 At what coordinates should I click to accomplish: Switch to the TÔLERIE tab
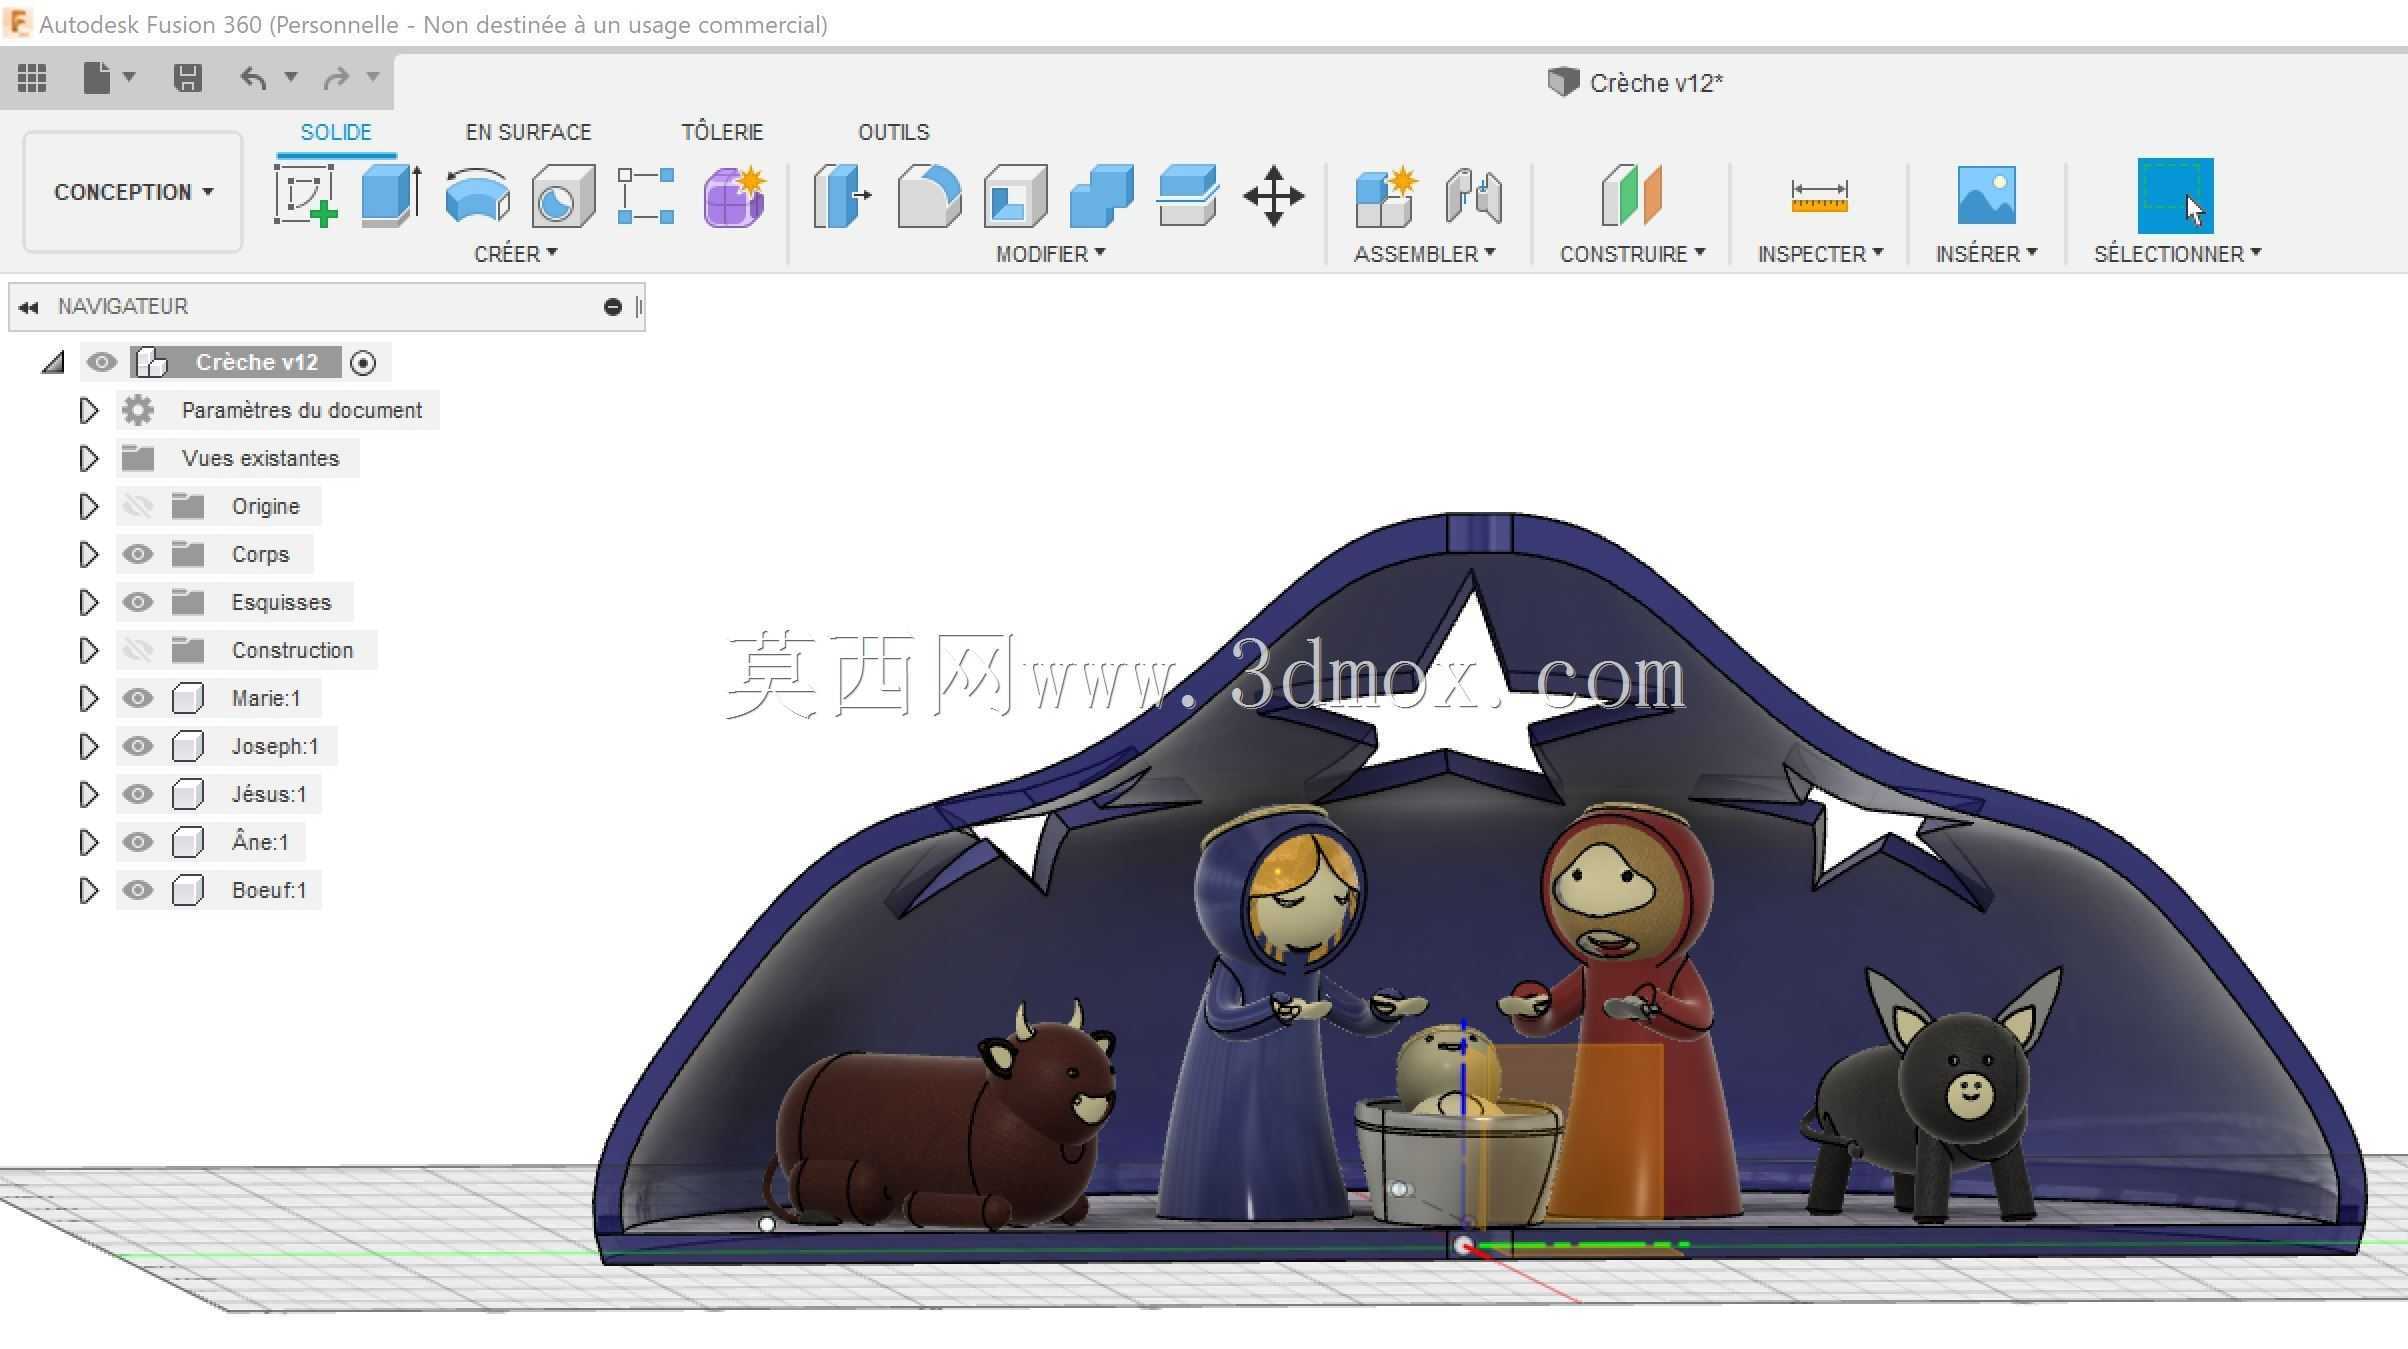click(x=722, y=132)
